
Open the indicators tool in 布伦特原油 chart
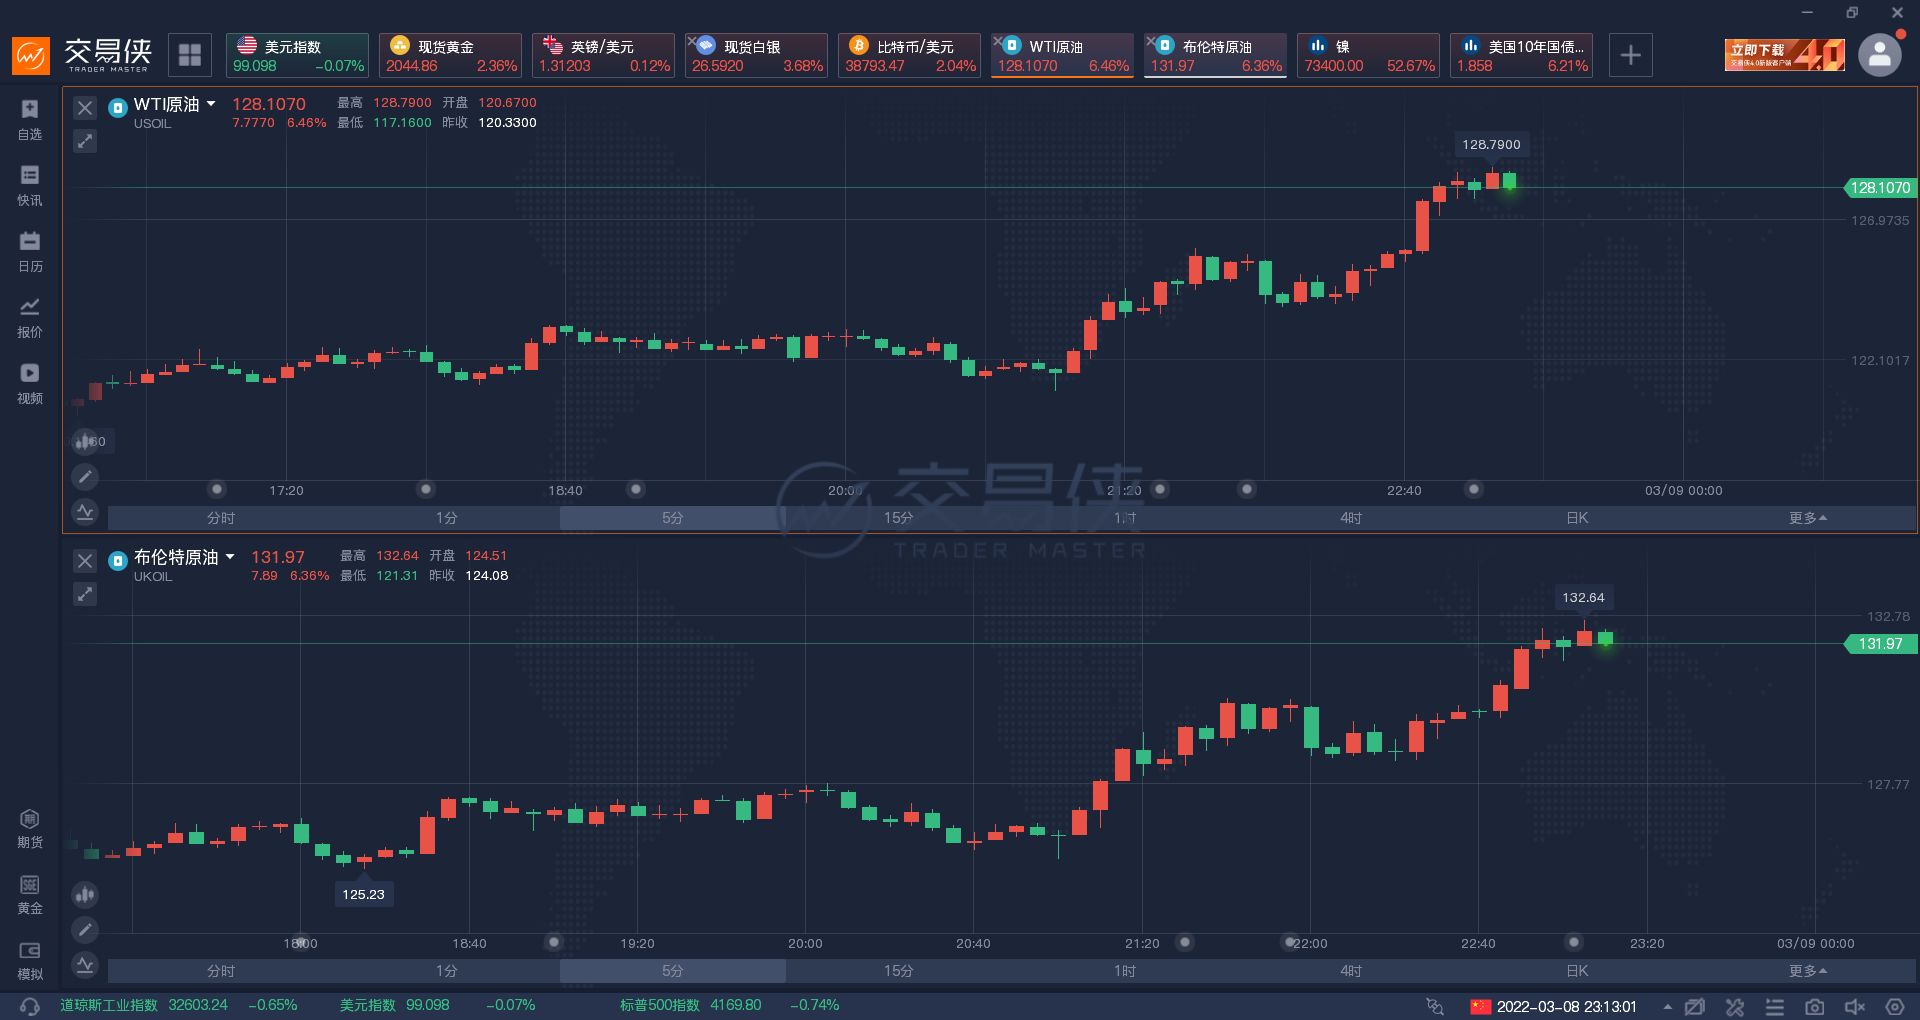[85, 965]
